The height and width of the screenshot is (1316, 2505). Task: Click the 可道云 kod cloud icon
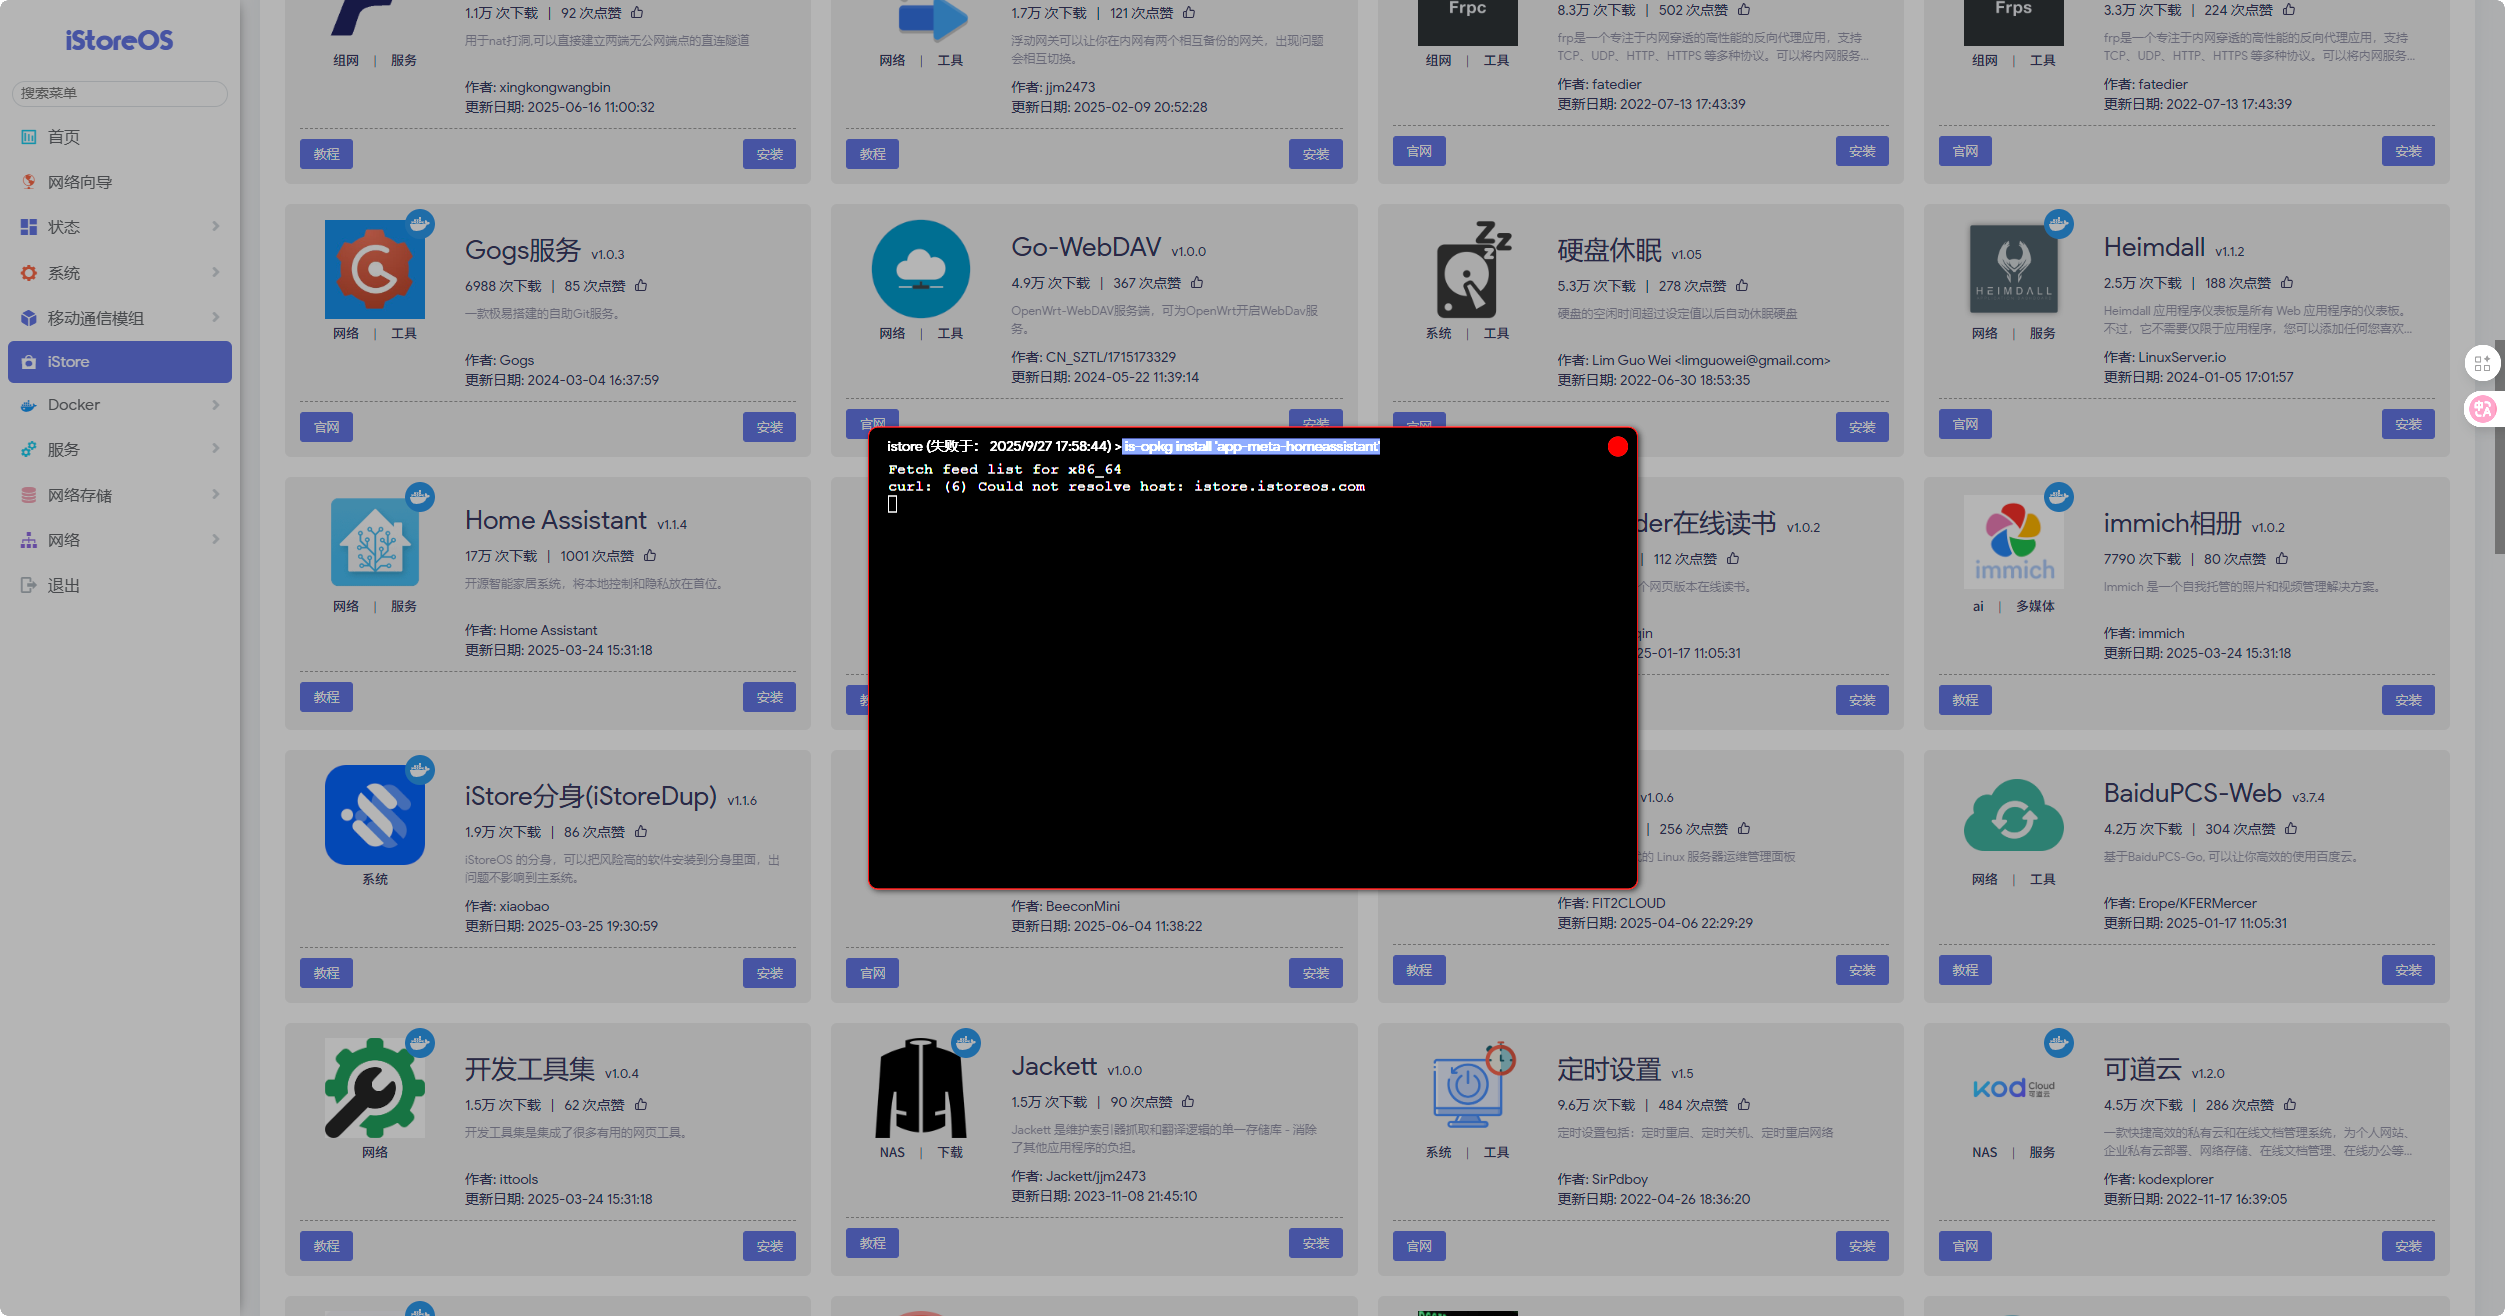pyautogui.click(x=2013, y=1088)
